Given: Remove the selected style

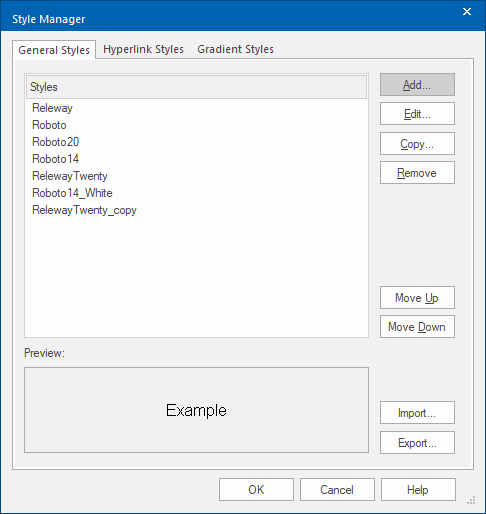Looking at the screenshot, I should (x=417, y=173).
